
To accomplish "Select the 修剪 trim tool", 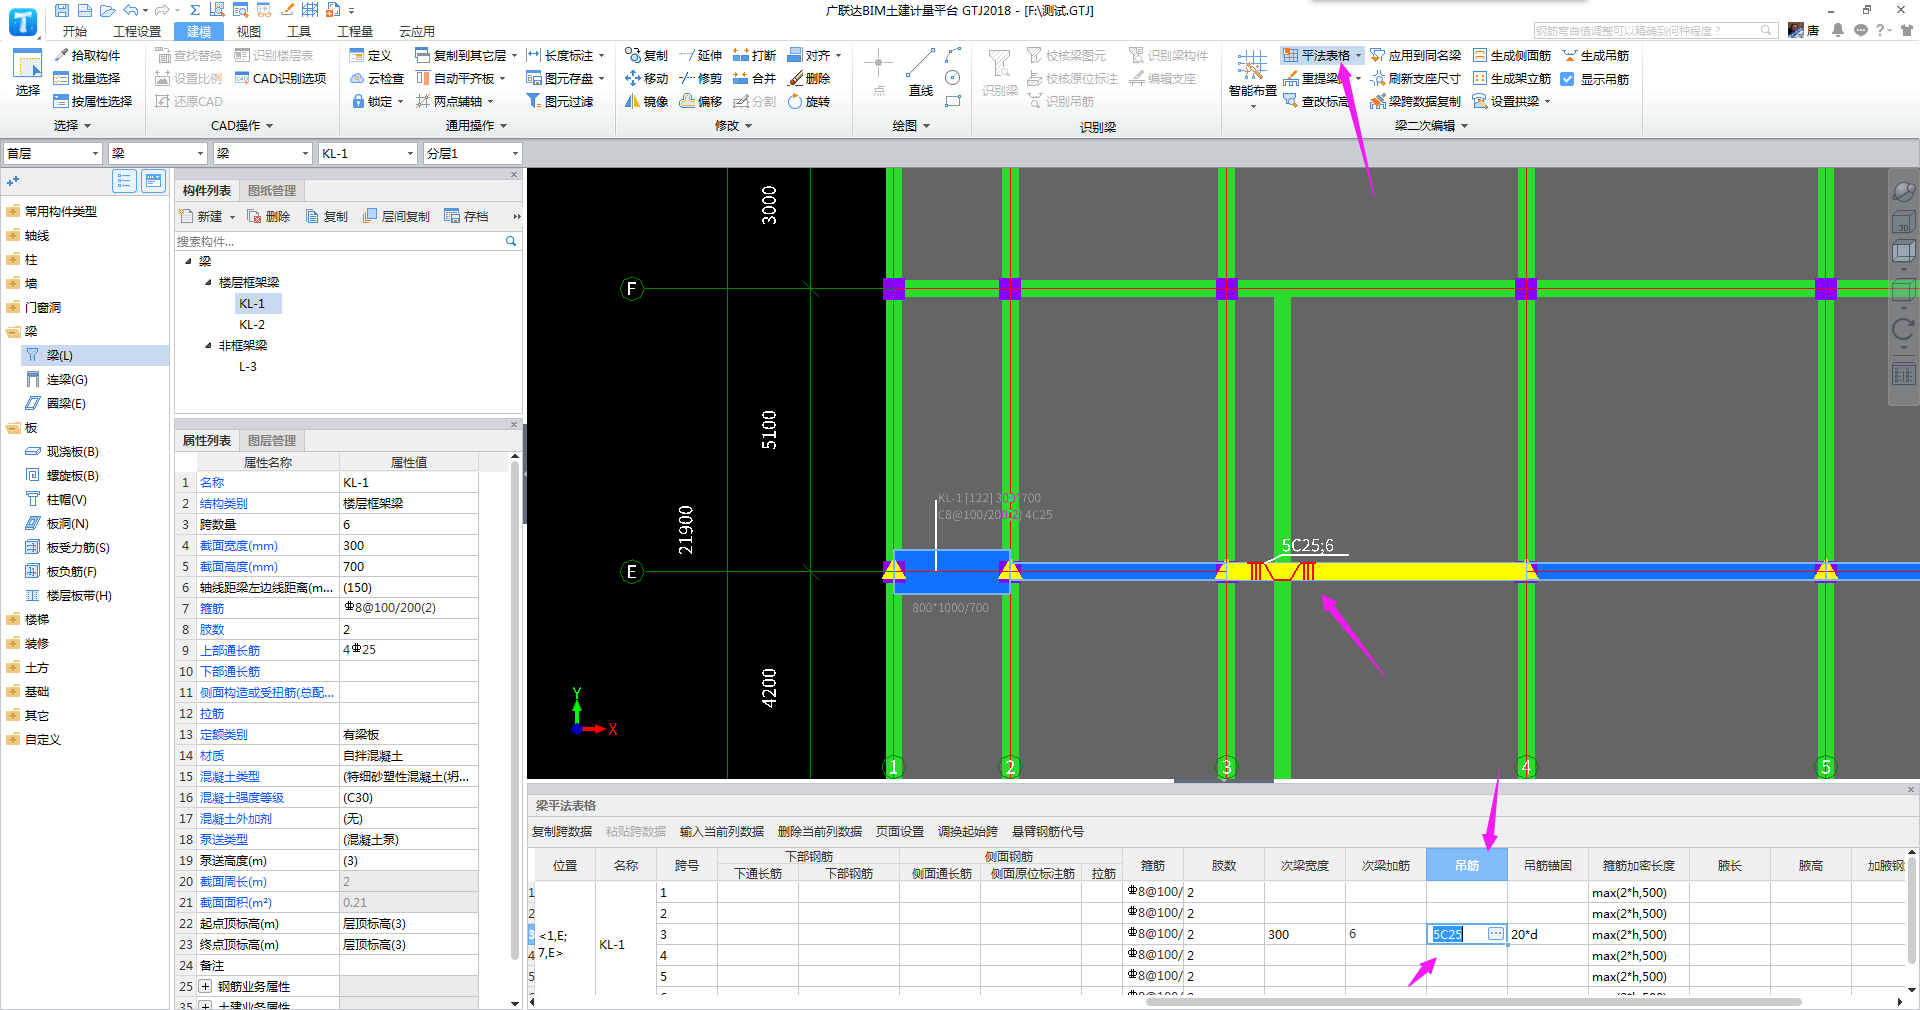I will coord(700,78).
